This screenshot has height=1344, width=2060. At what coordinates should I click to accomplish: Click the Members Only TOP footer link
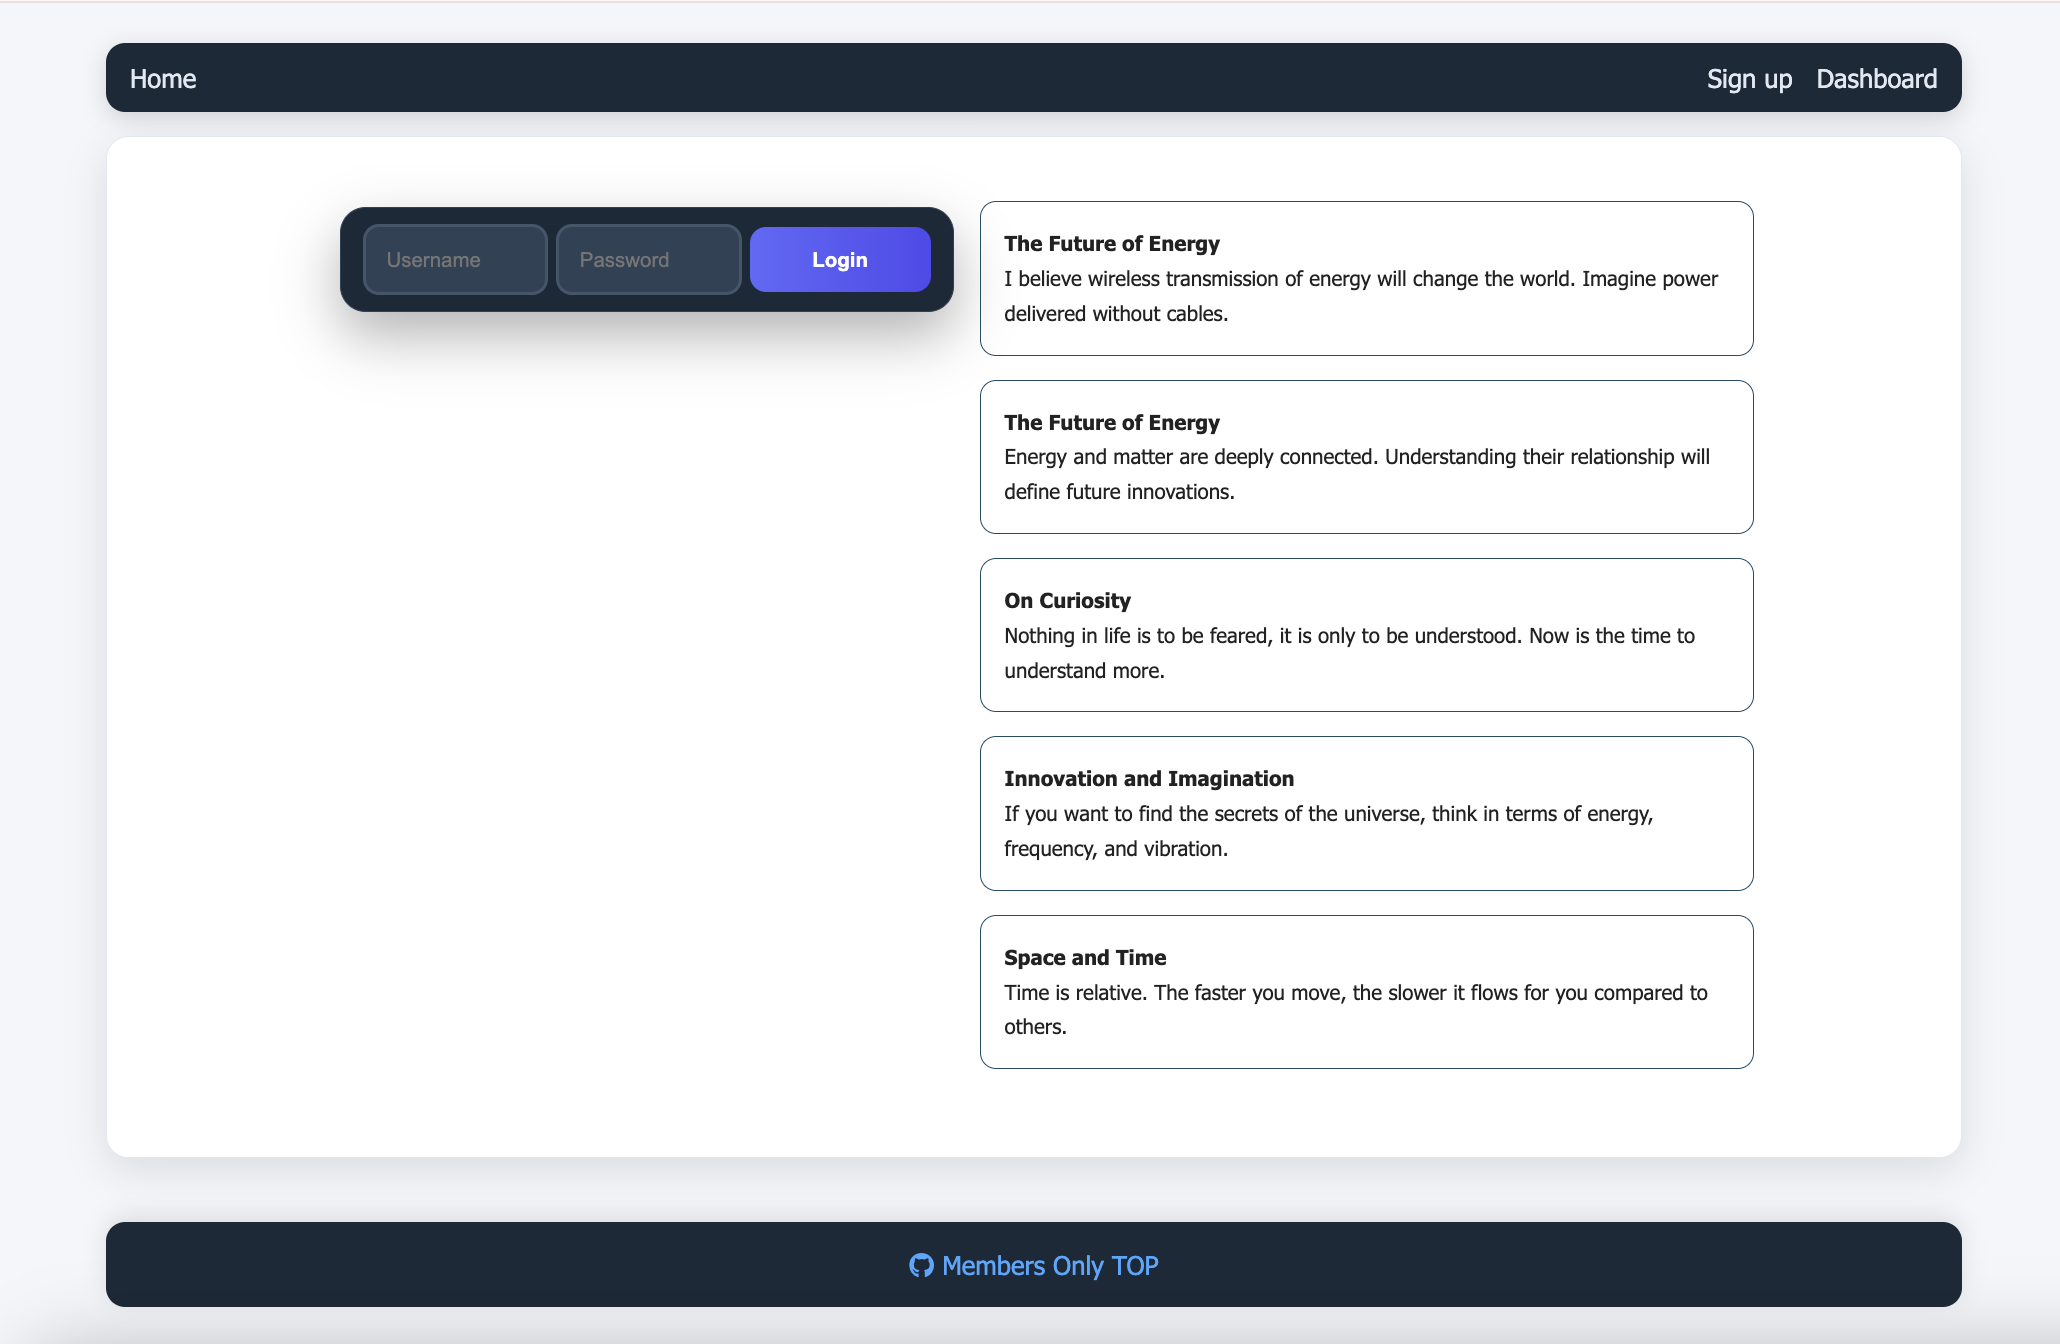pos(1049,1266)
